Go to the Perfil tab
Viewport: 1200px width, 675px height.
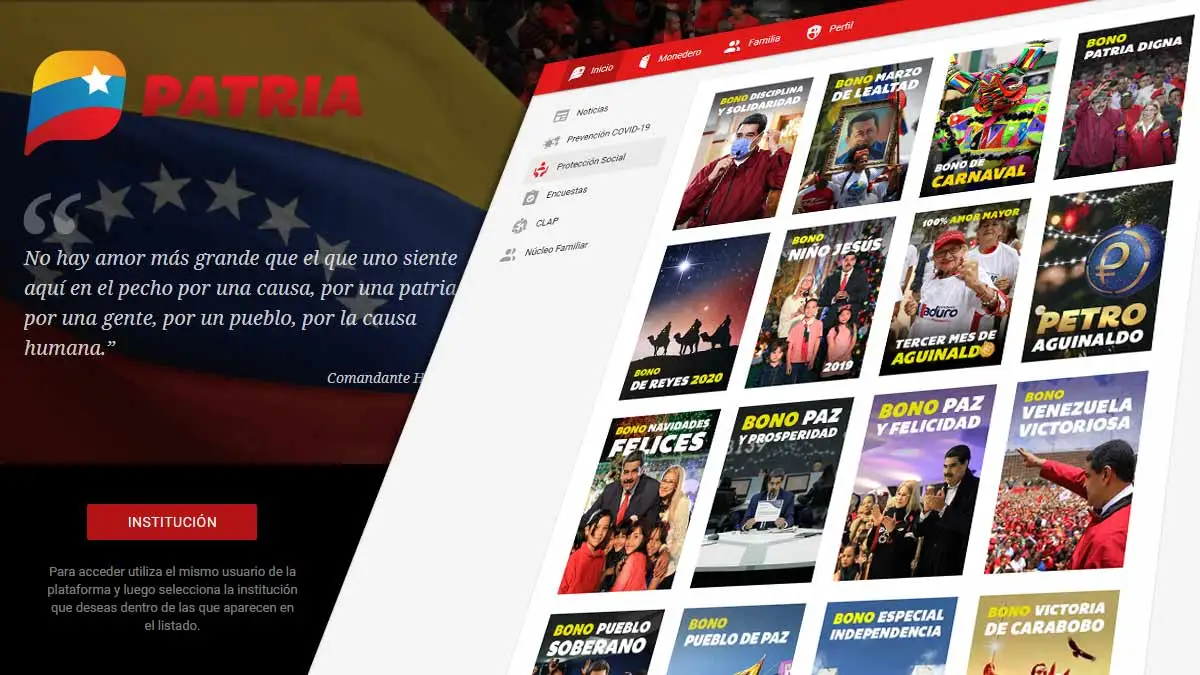[830, 30]
